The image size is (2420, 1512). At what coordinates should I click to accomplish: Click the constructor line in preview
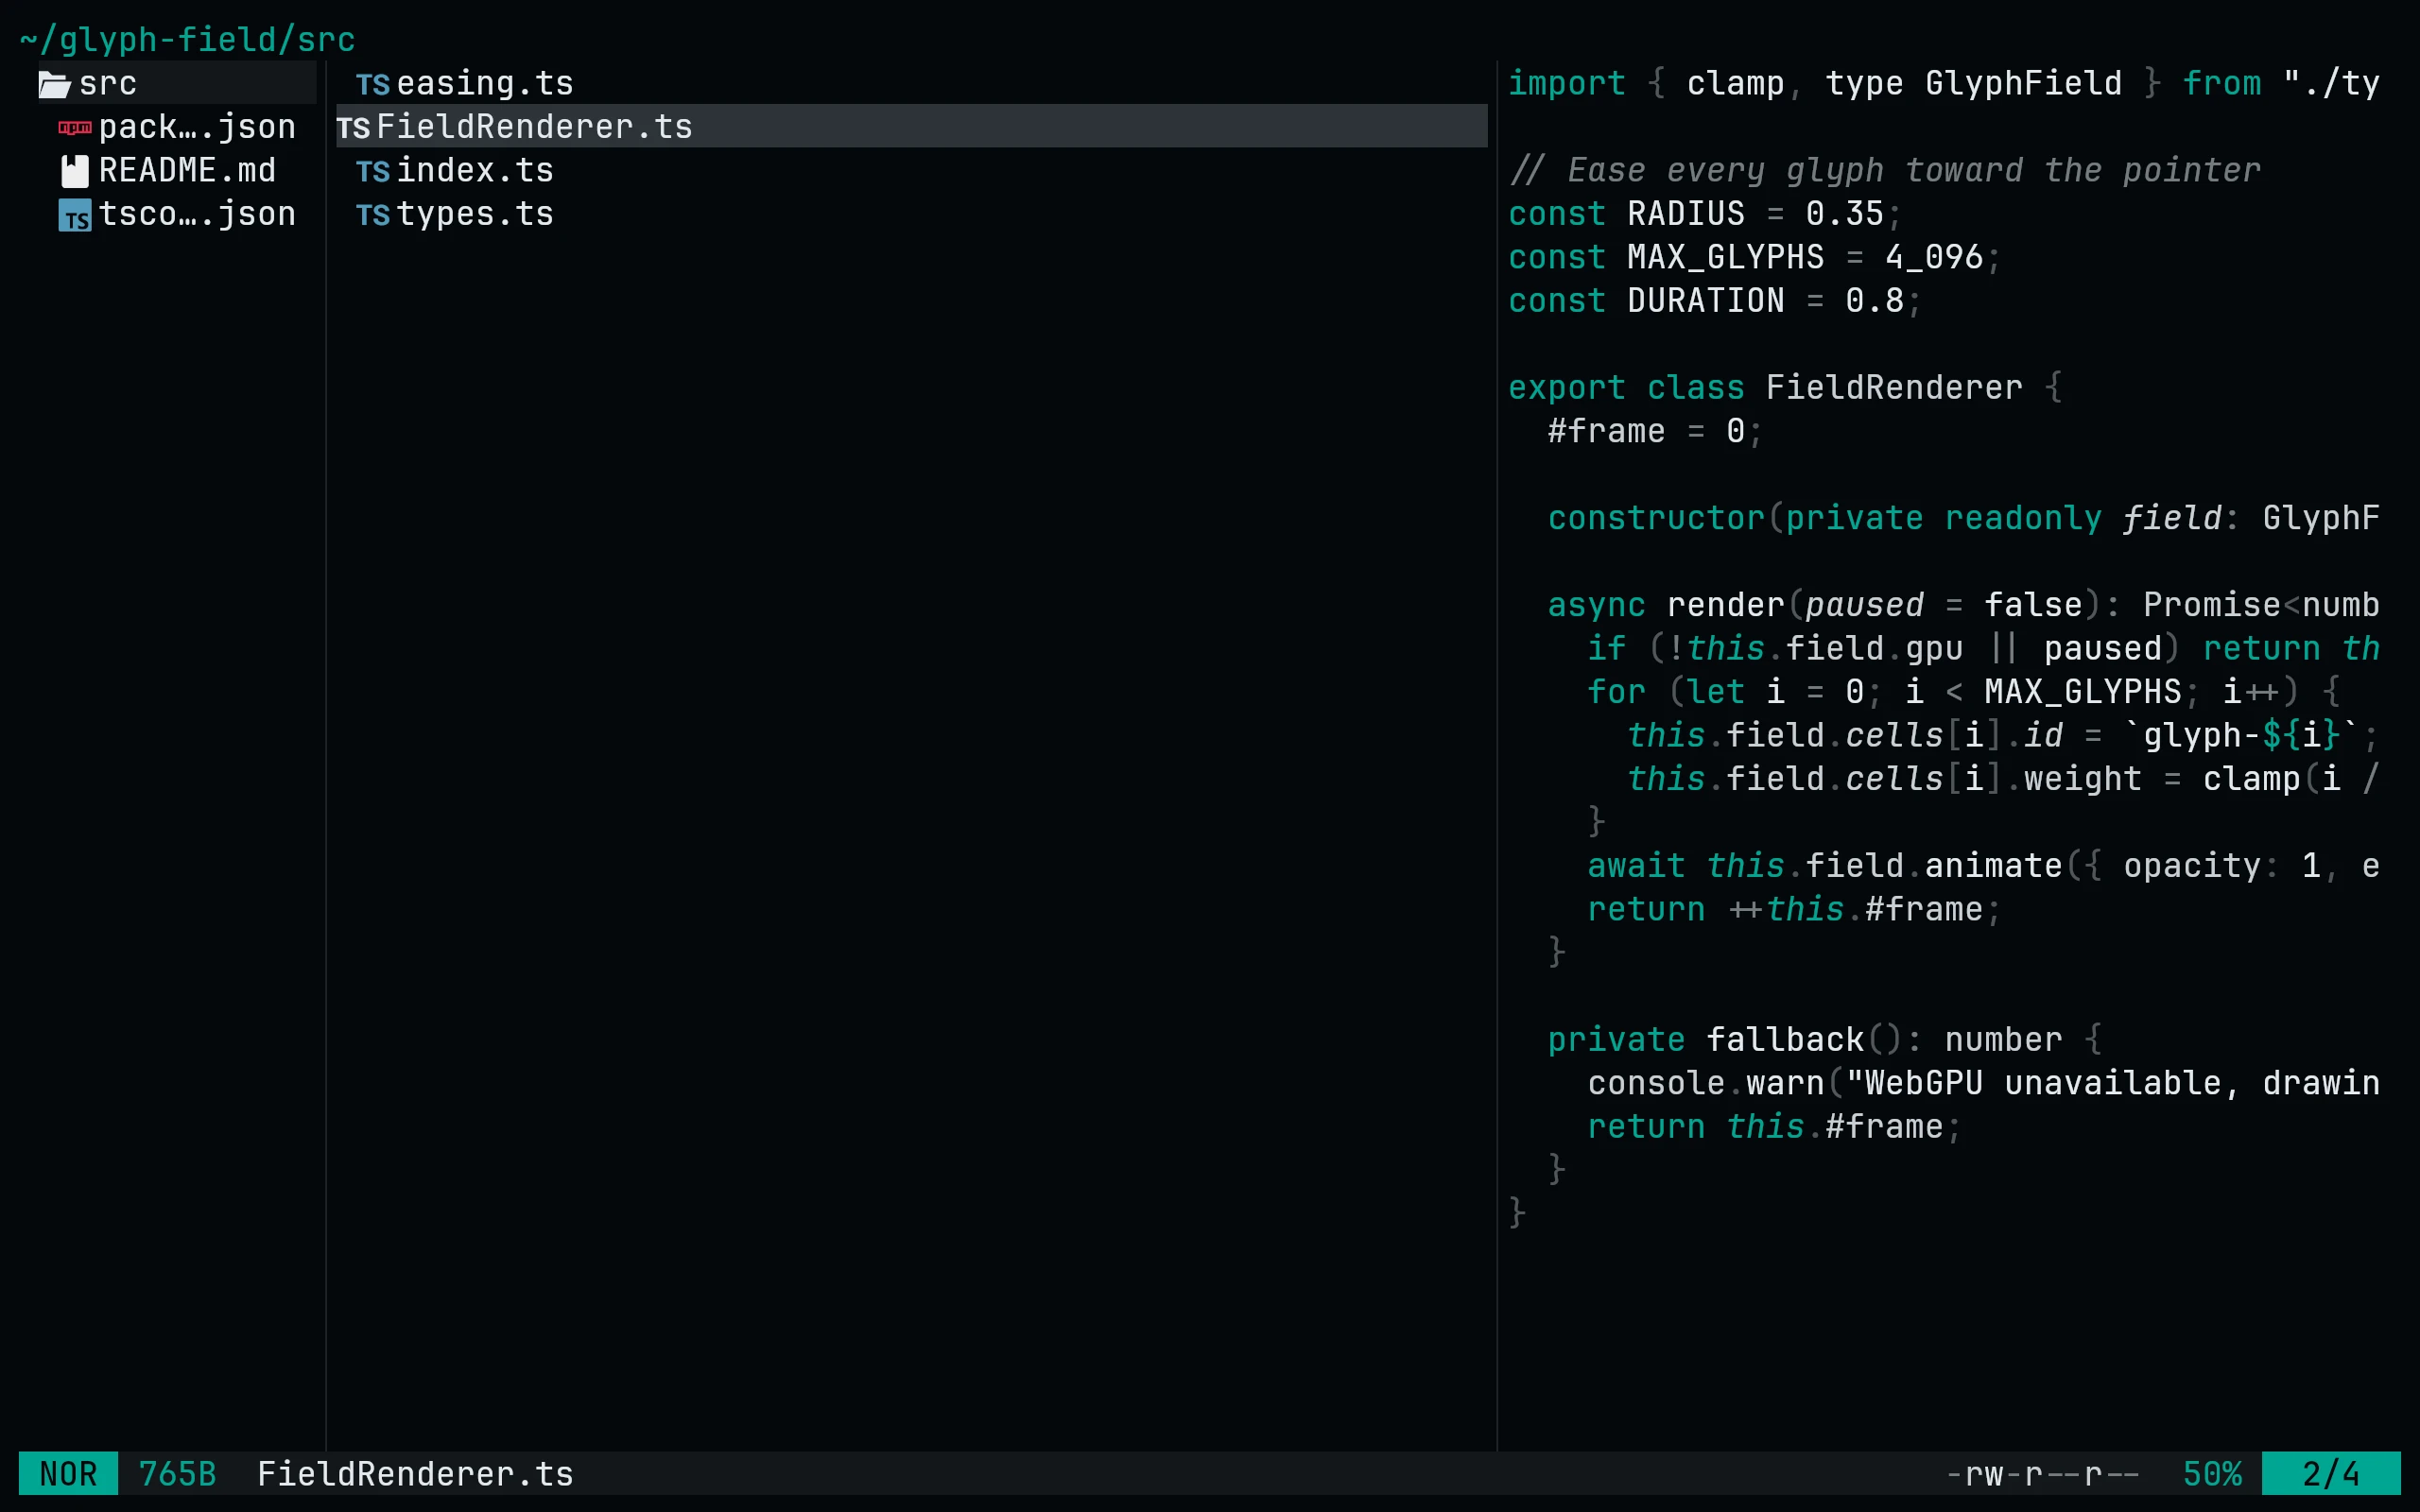1963,518
